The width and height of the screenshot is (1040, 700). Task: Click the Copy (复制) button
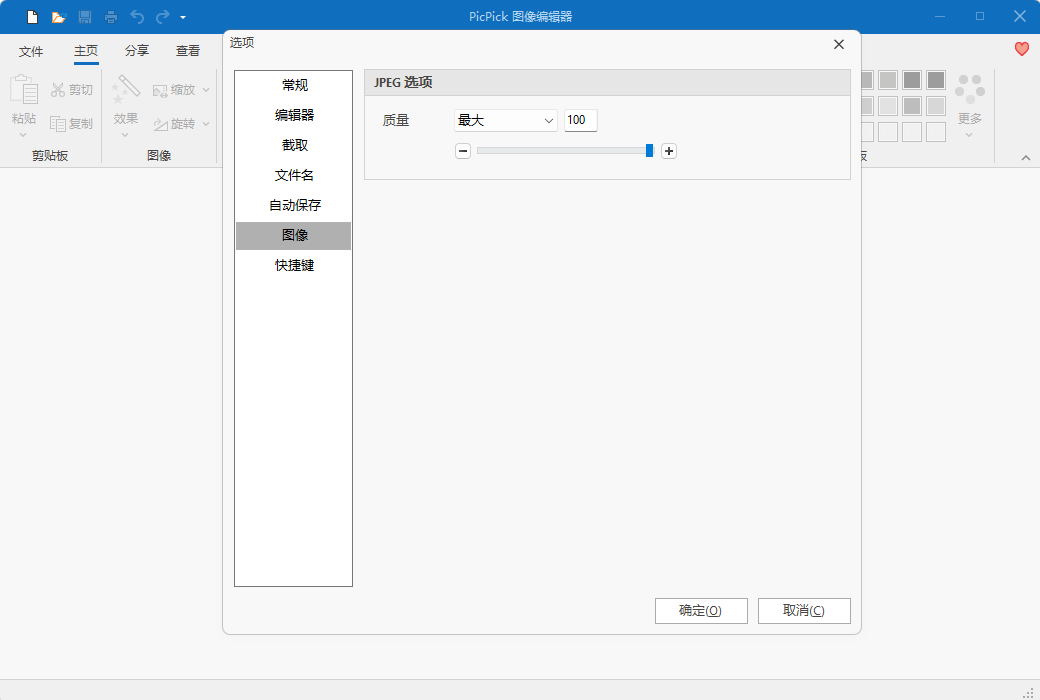(72, 123)
